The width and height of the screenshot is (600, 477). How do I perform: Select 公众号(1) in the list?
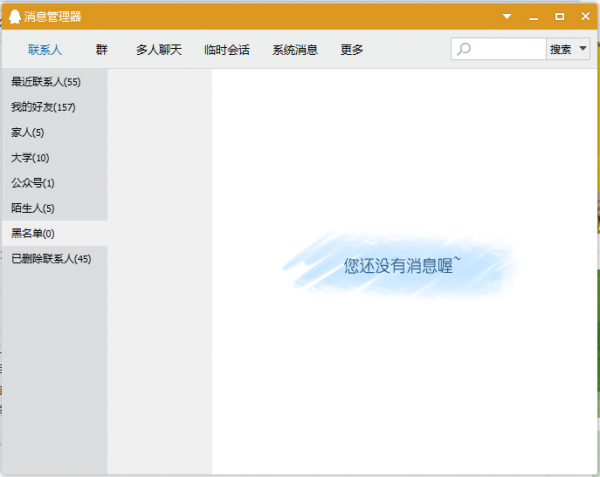(x=33, y=183)
